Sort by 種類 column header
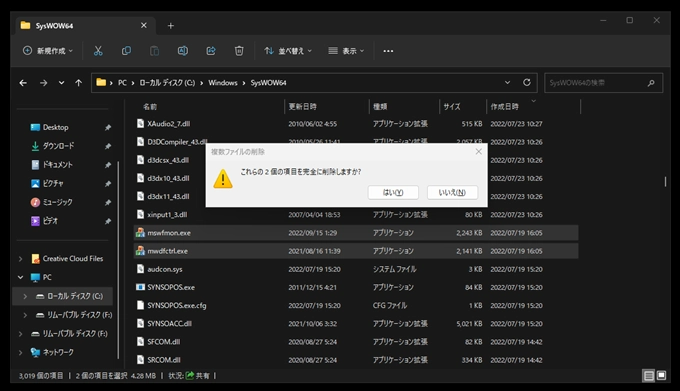The width and height of the screenshot is (680, 391). [380, 107]
